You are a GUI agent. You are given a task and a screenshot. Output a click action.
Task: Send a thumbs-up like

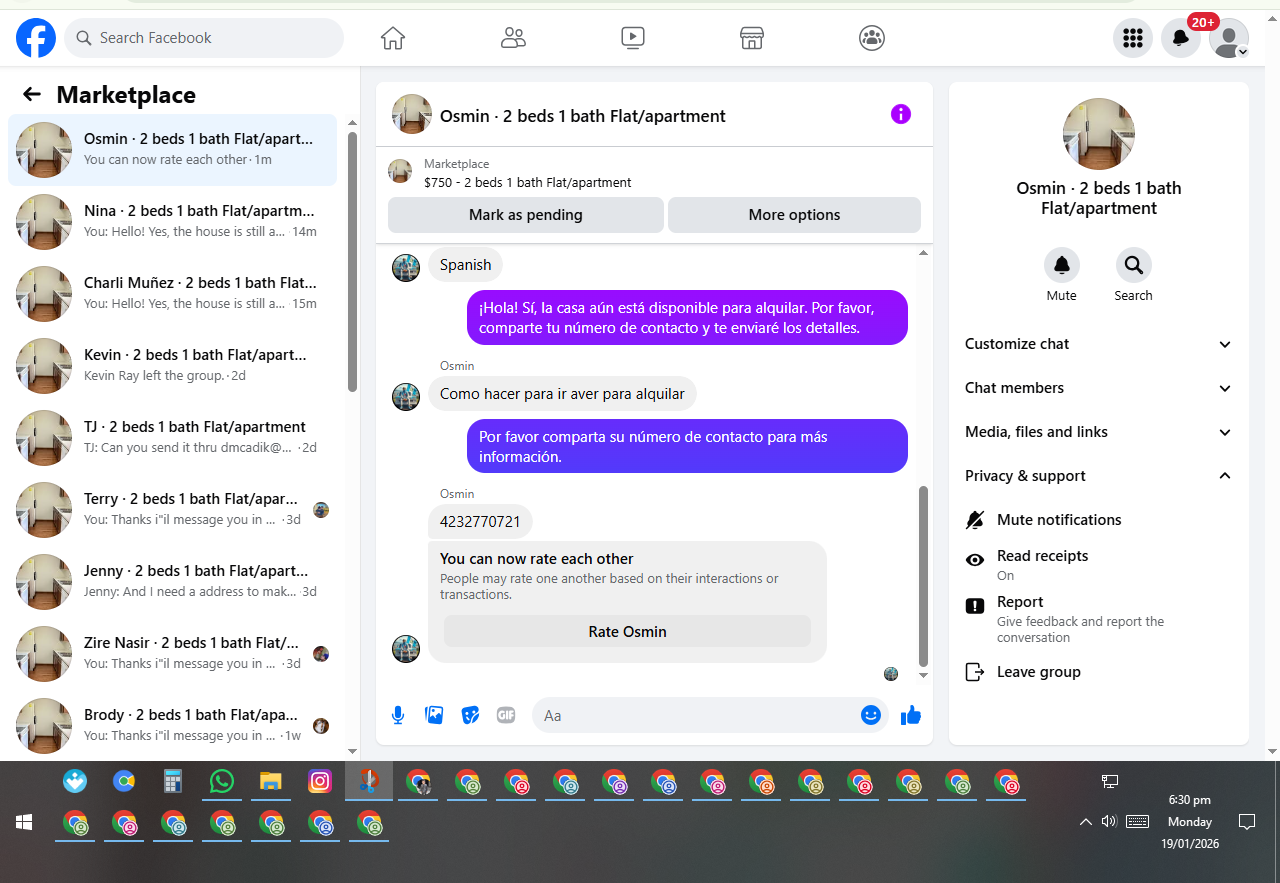point(911,715)
